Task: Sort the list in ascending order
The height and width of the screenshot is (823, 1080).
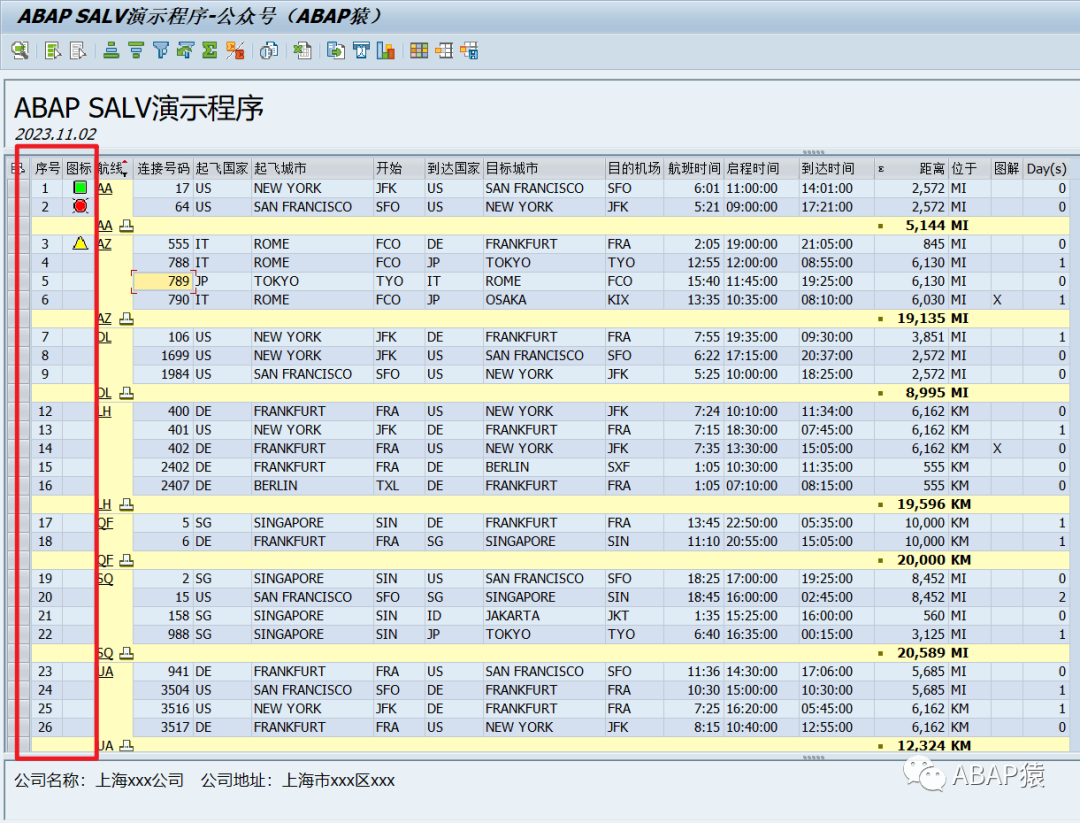Action: pos(111,50)
